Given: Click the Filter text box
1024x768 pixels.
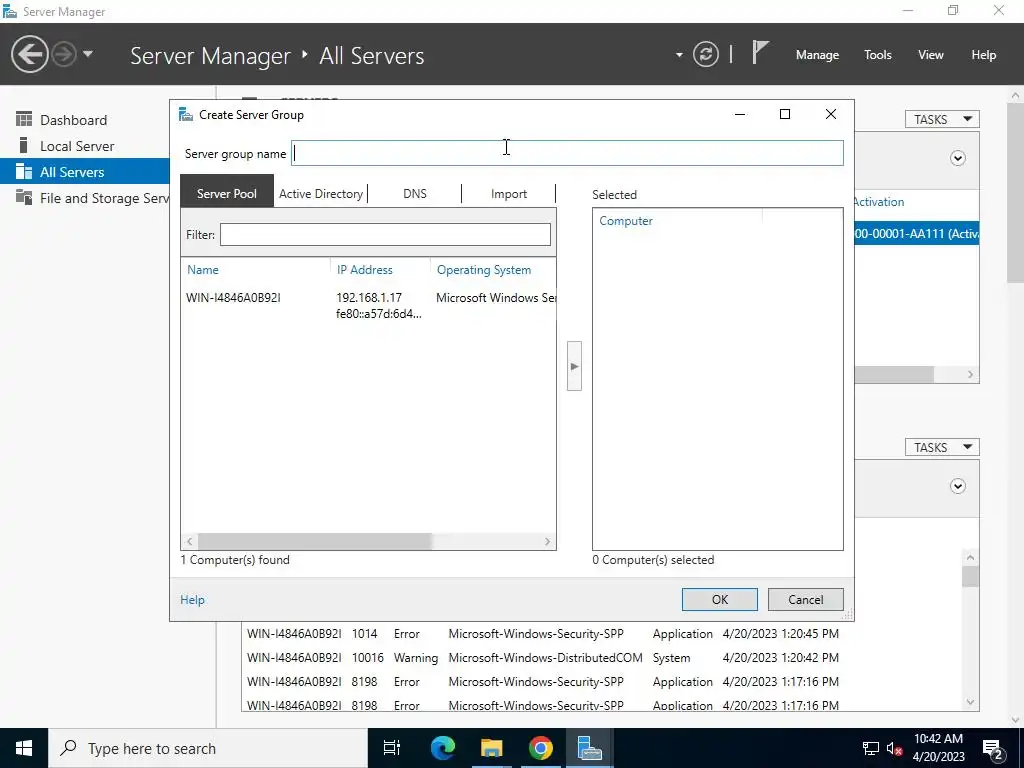Looking at the screenshot, I should pyautogui.click(x=385, y=234).
